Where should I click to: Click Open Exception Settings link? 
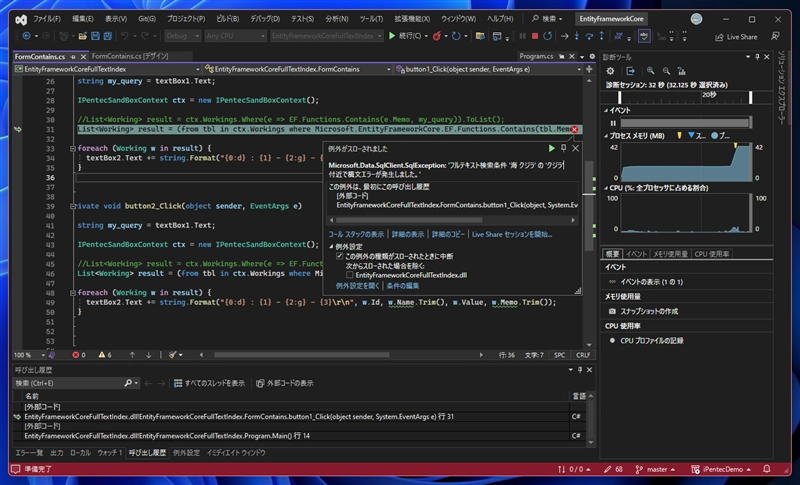coord(358,286)
